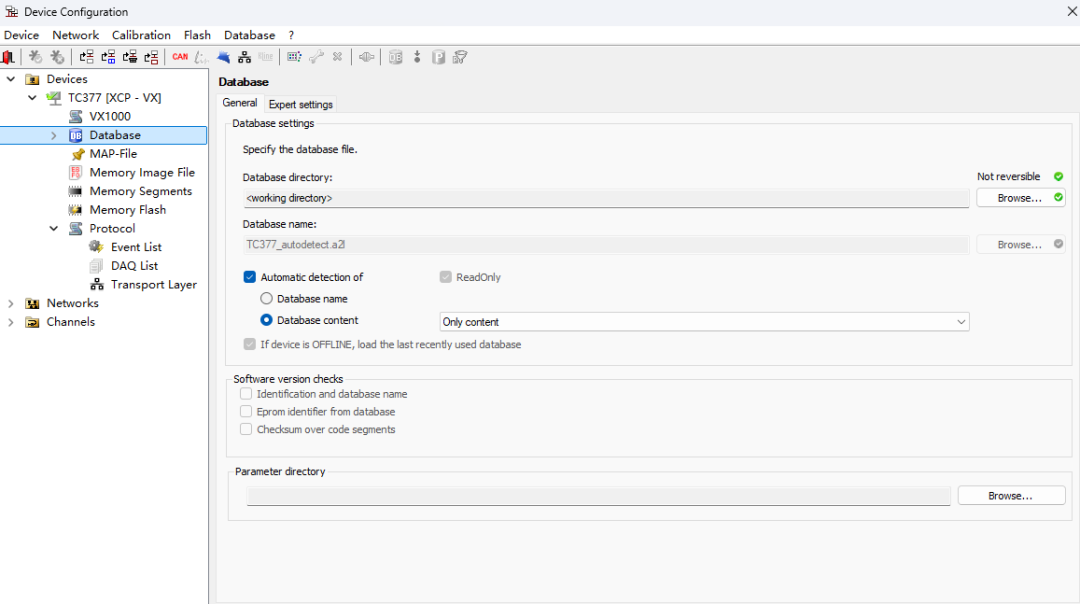Click the Memory Image File icon
Image resolution: width=1080 pixels, height=604 pixels.
point(76,173)
